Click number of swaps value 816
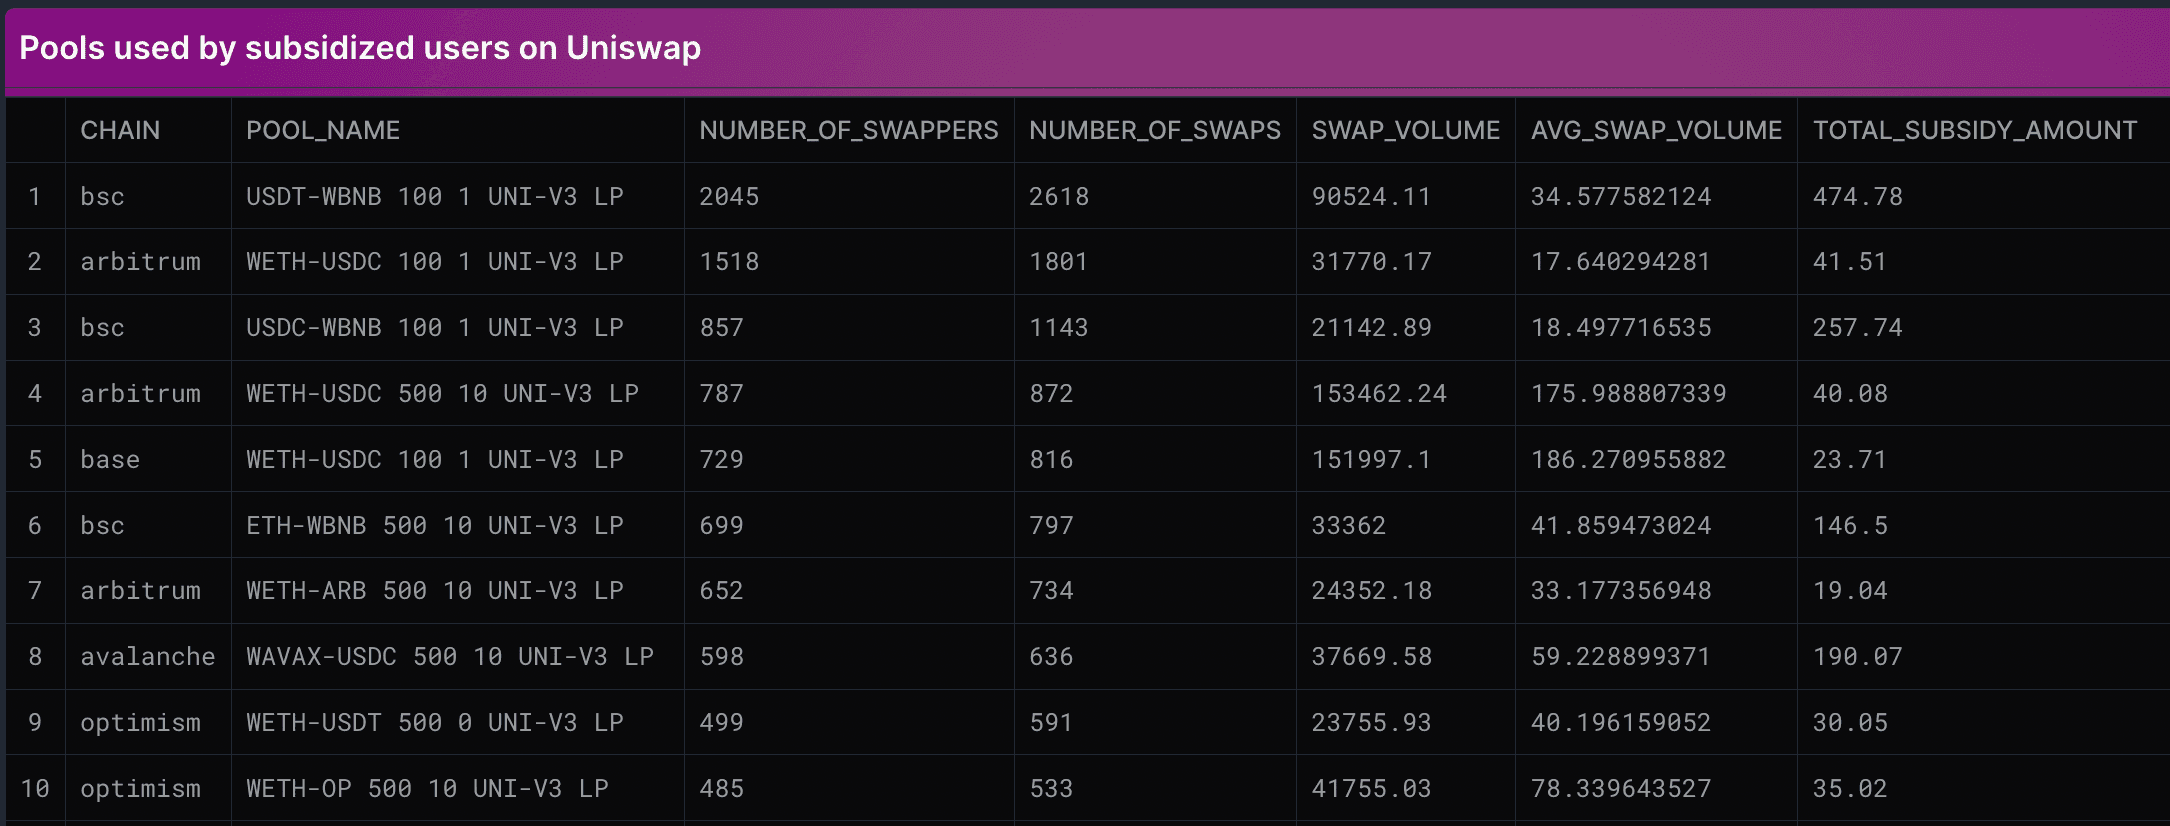This screenshot has height=826, width=2170. 1051,459
